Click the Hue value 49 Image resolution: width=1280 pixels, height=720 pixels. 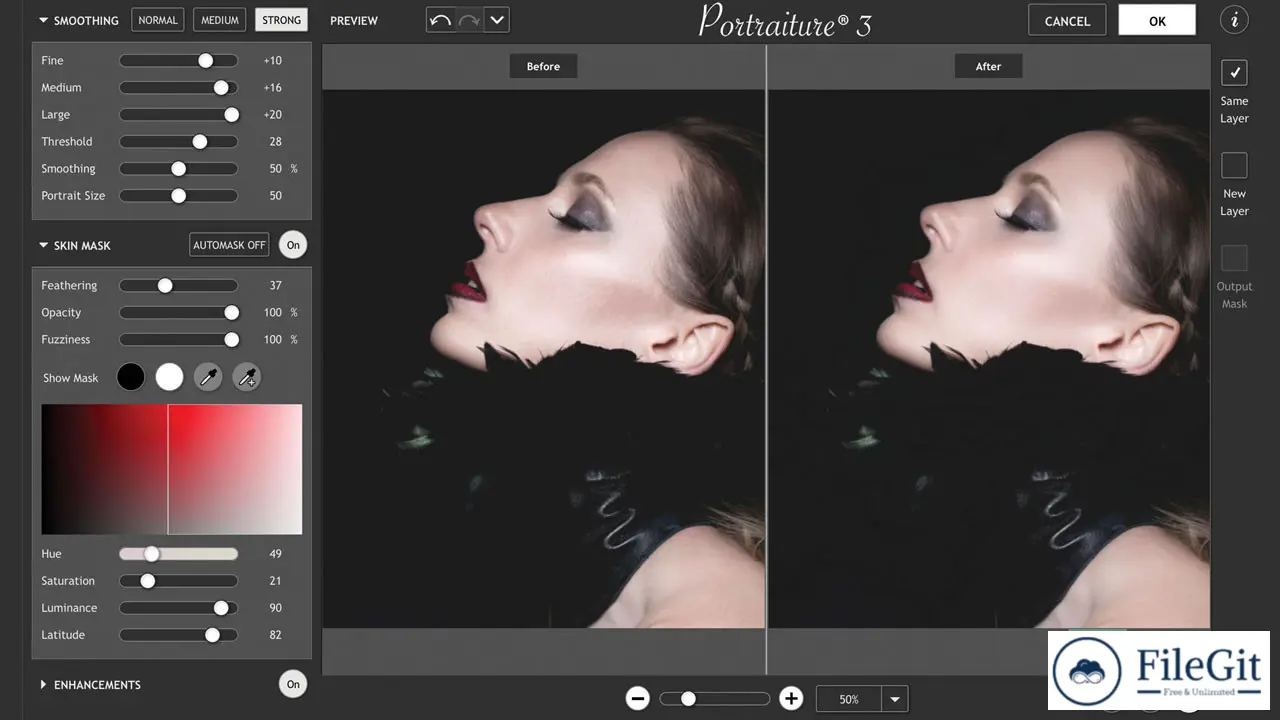275,554
